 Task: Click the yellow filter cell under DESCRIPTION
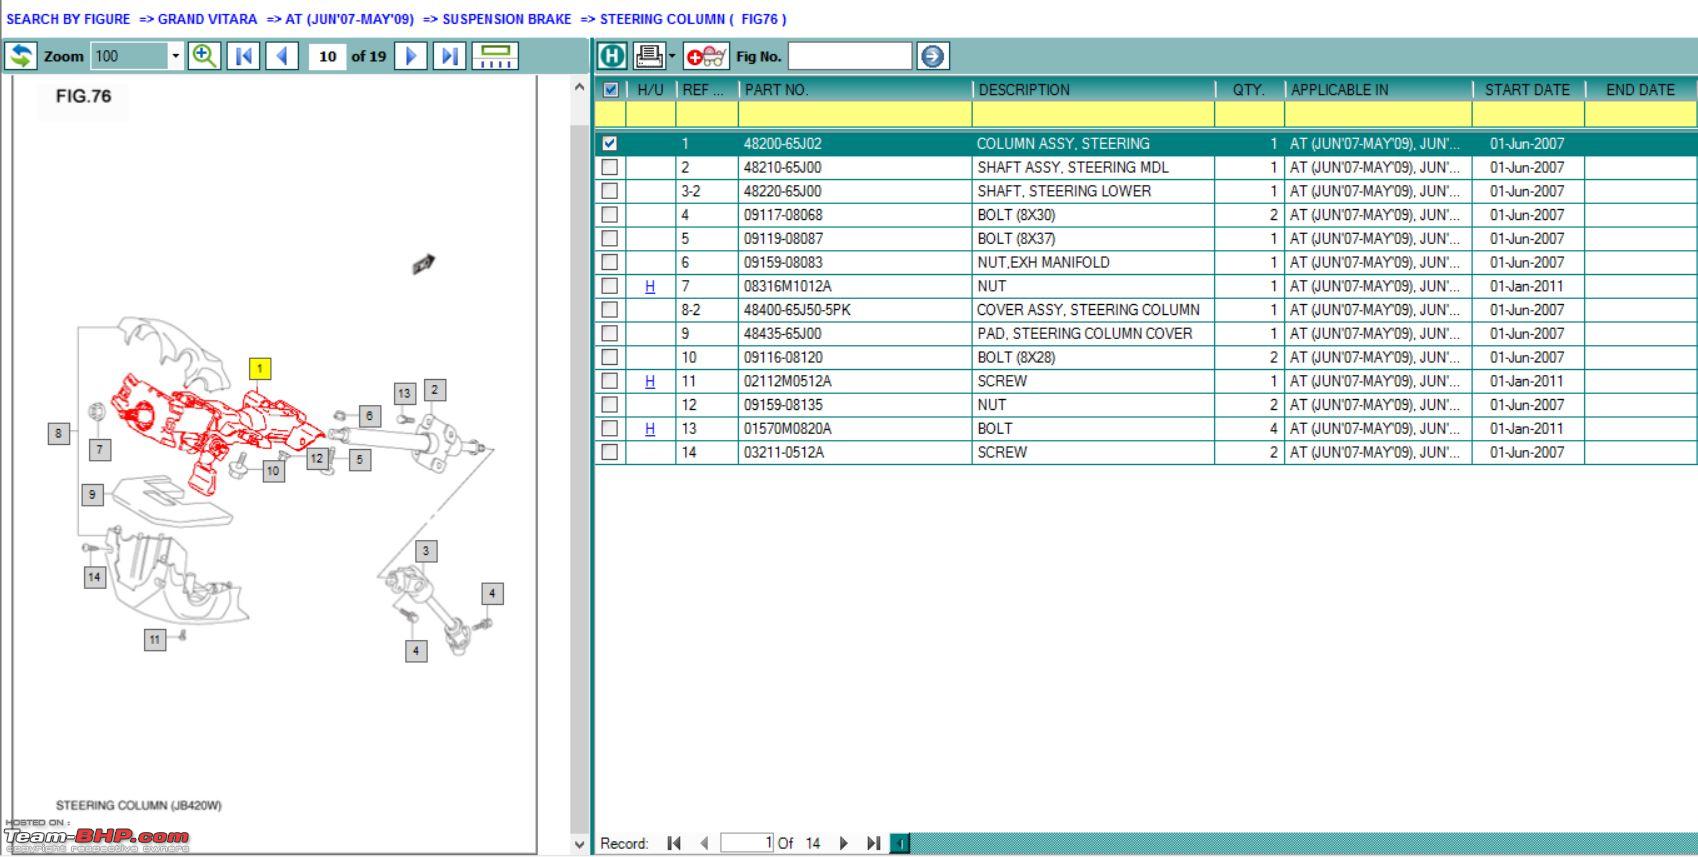click(1093, 114)
